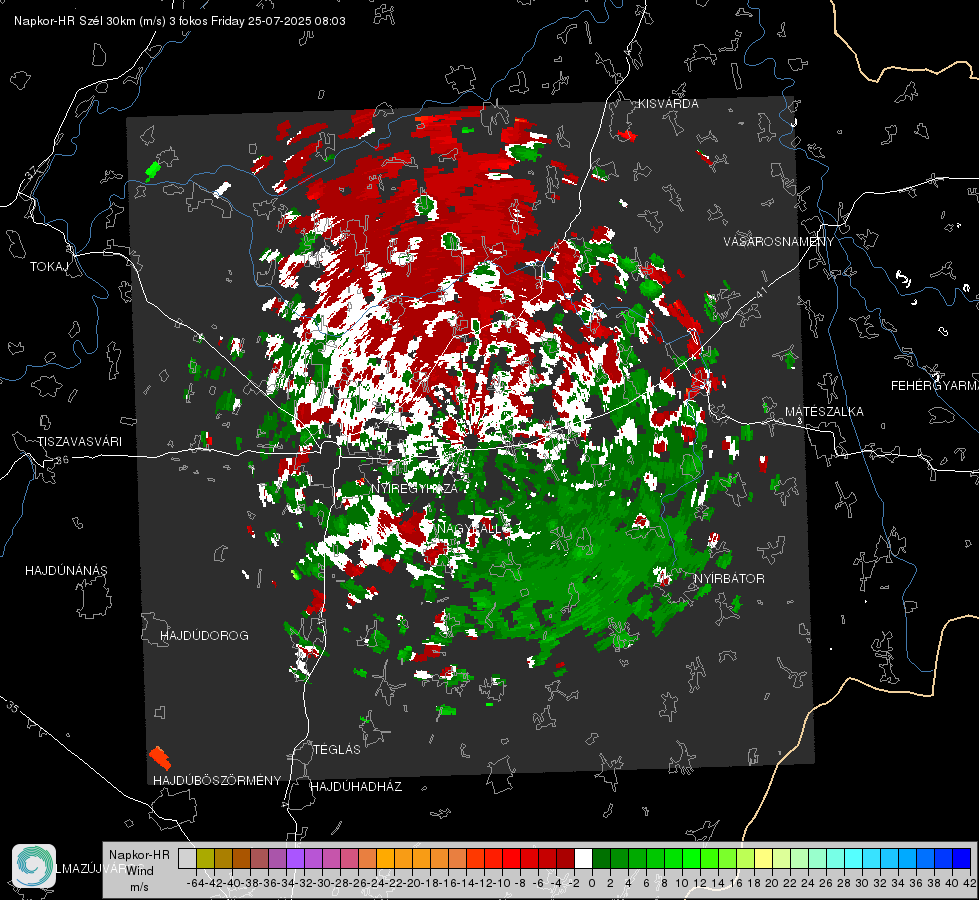Click the swirl logo icon at bottom left
The image size is (979, 900).
coord(34,866)
